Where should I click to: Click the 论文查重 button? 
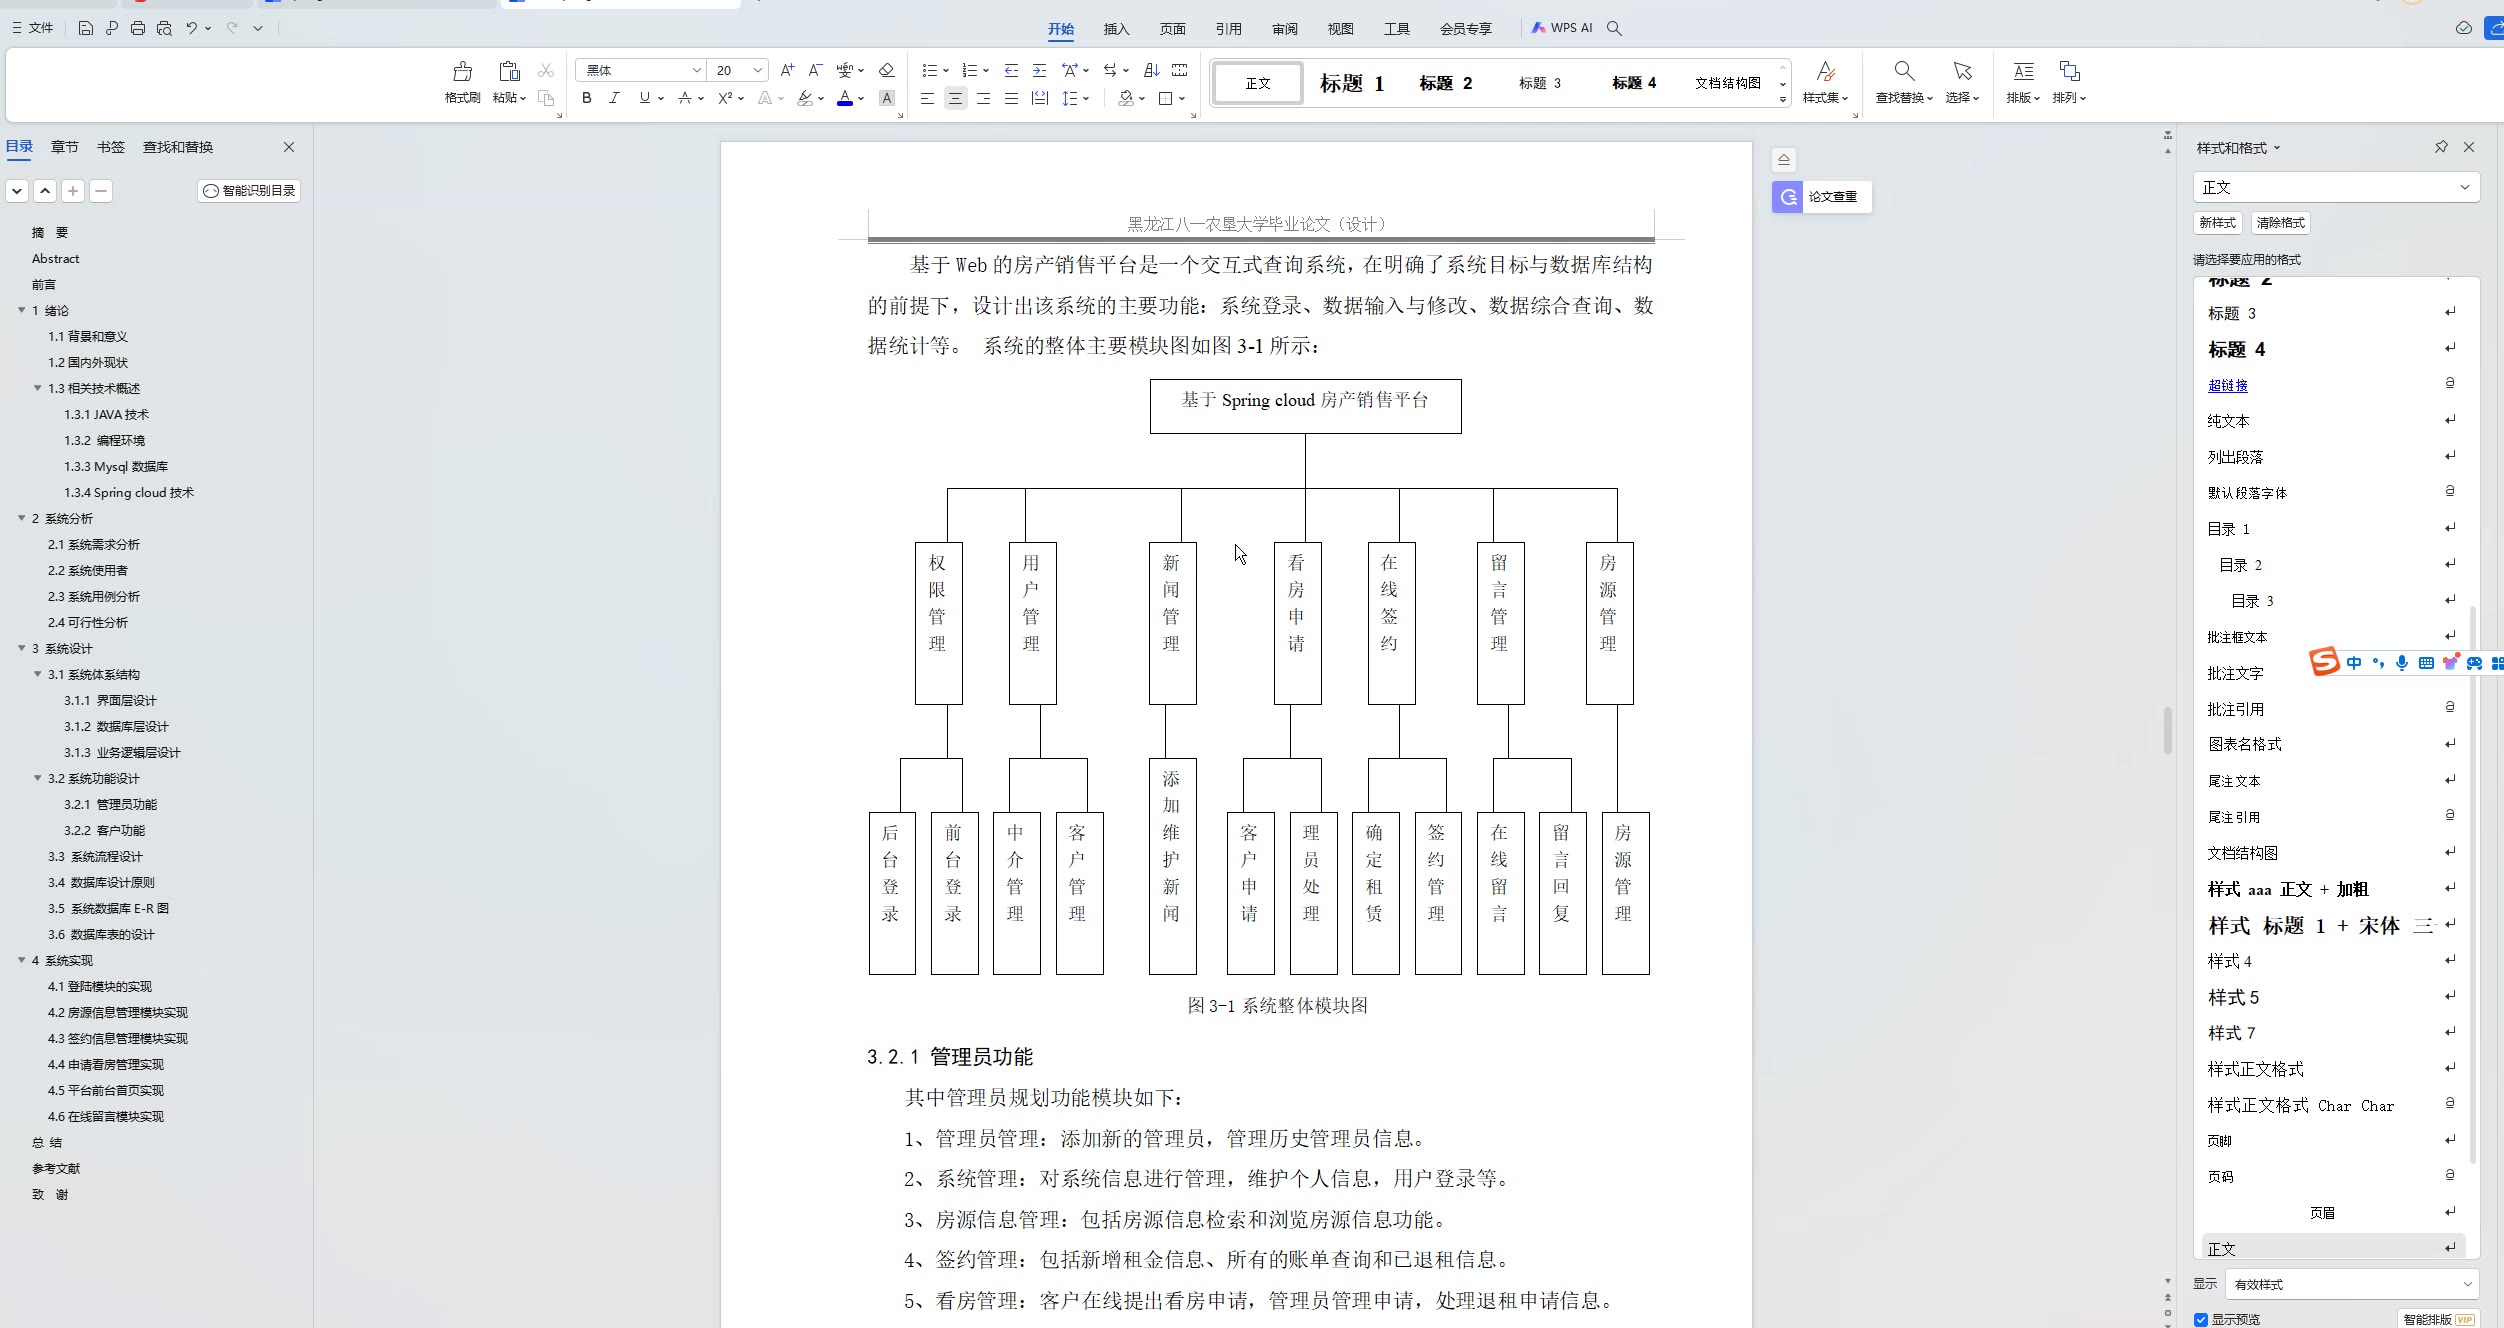pos(1821,196)
